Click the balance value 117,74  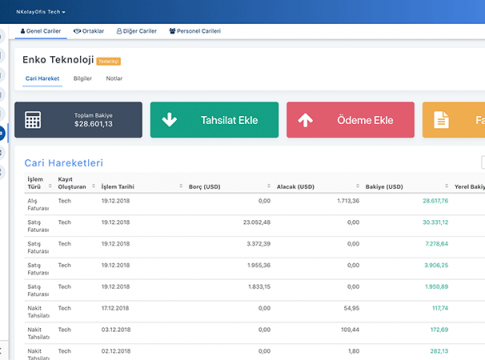[x=440, y=308]
